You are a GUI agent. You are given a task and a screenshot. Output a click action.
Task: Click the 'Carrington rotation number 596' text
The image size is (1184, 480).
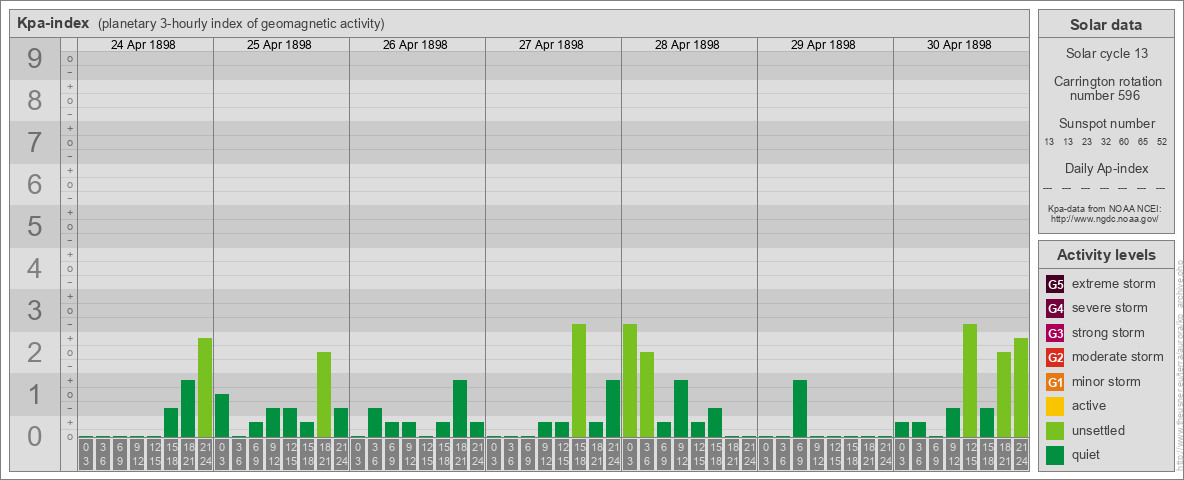[x=1108, y=88]
